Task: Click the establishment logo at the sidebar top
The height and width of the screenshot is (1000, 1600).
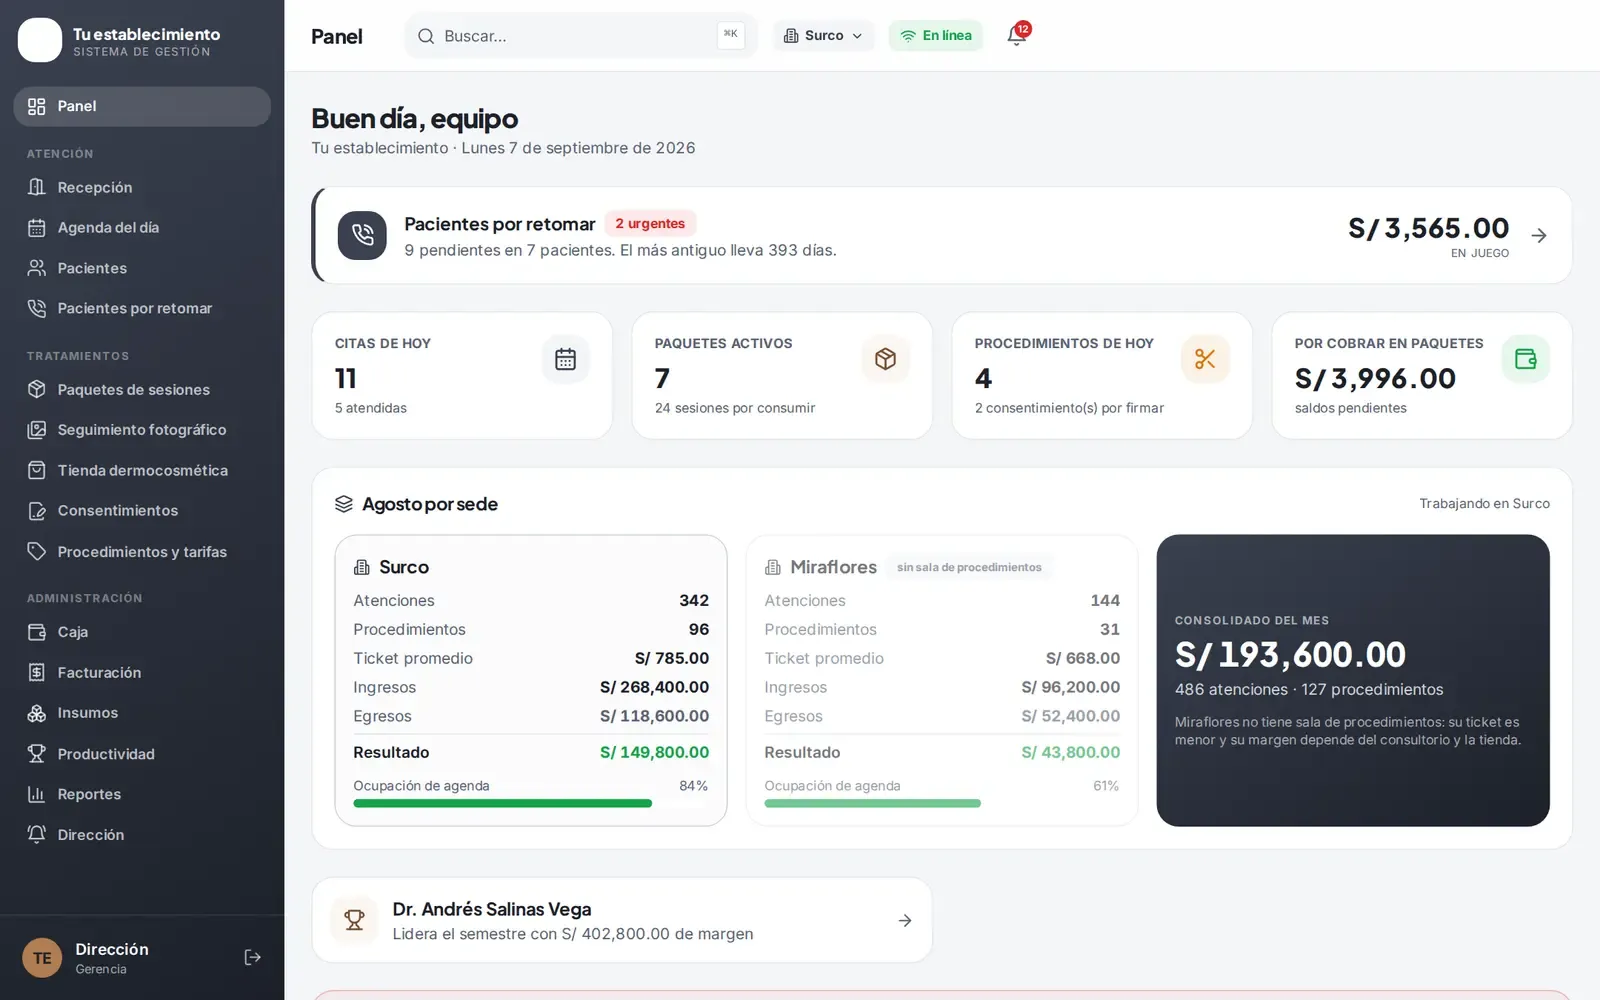Action: (40, 40)
